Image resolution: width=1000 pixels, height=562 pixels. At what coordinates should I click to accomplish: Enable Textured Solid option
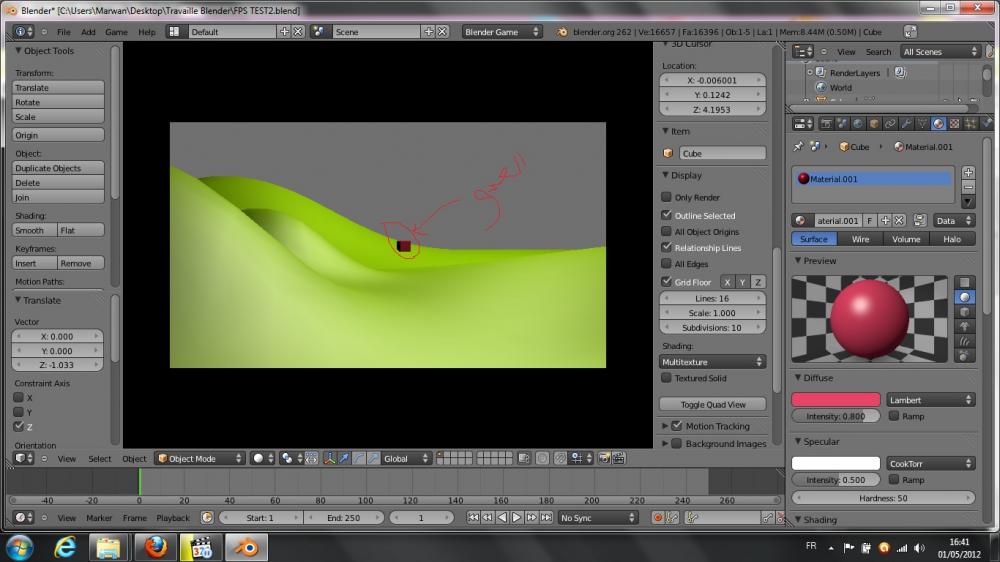click(667, 378)
